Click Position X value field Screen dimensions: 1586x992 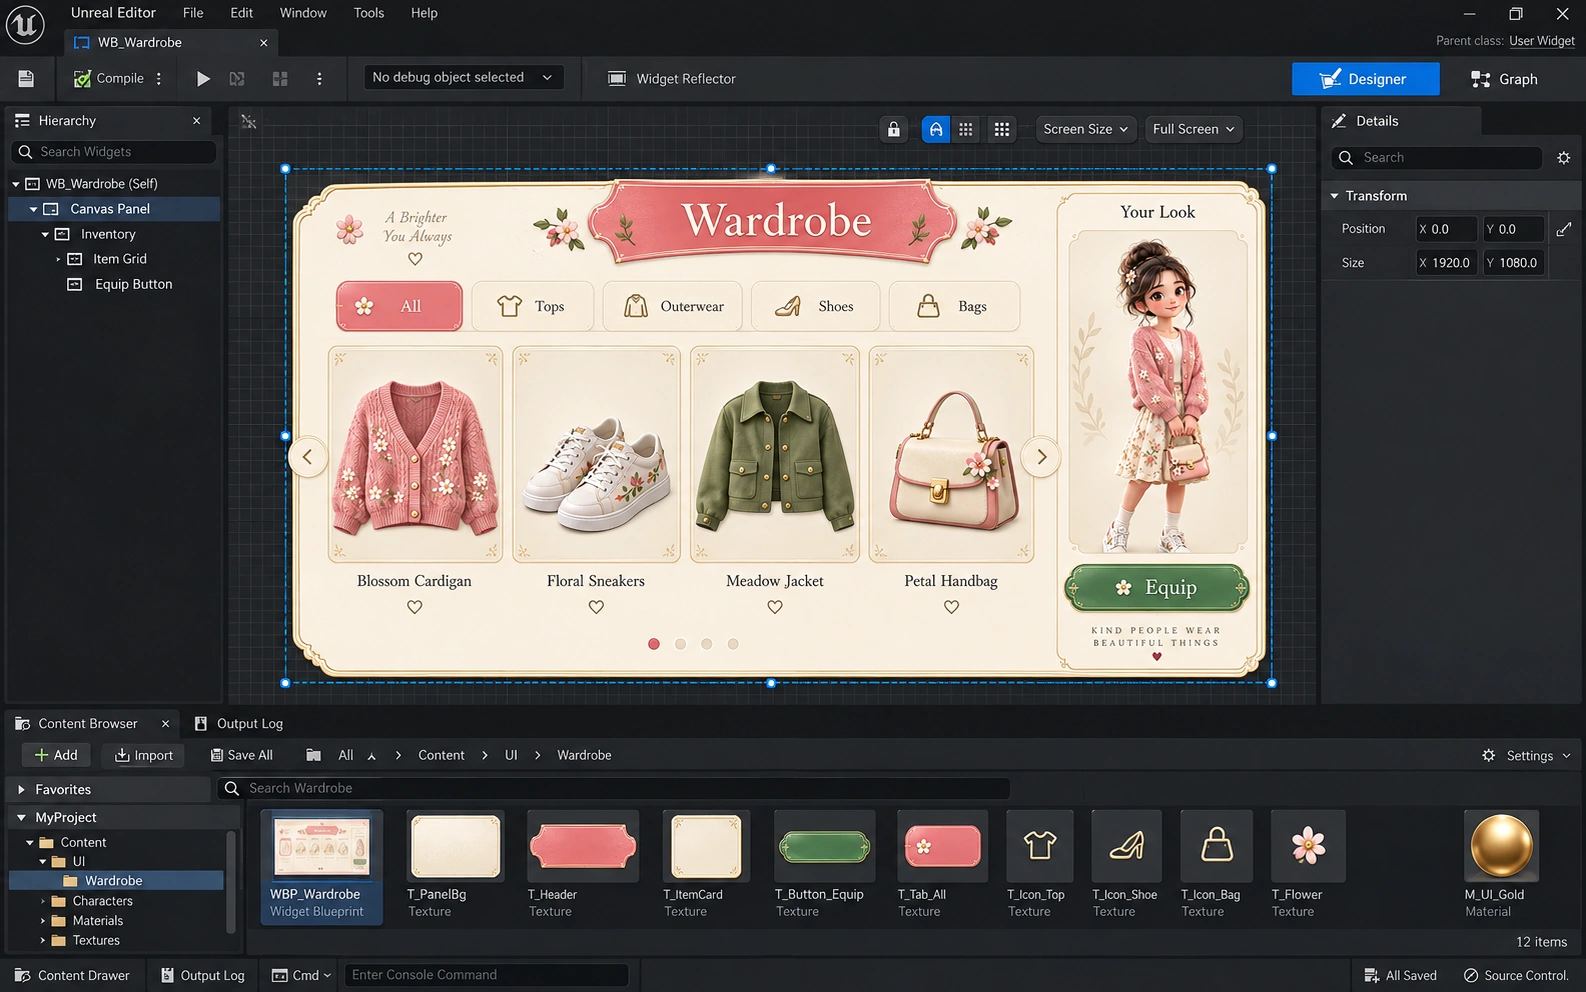[1445, 229]
